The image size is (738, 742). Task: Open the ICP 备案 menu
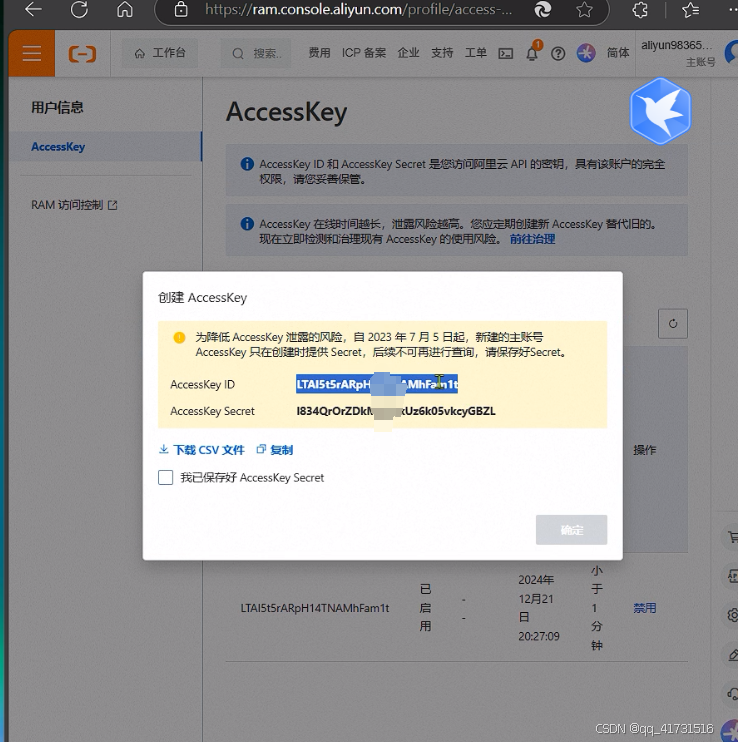[364, 53]
